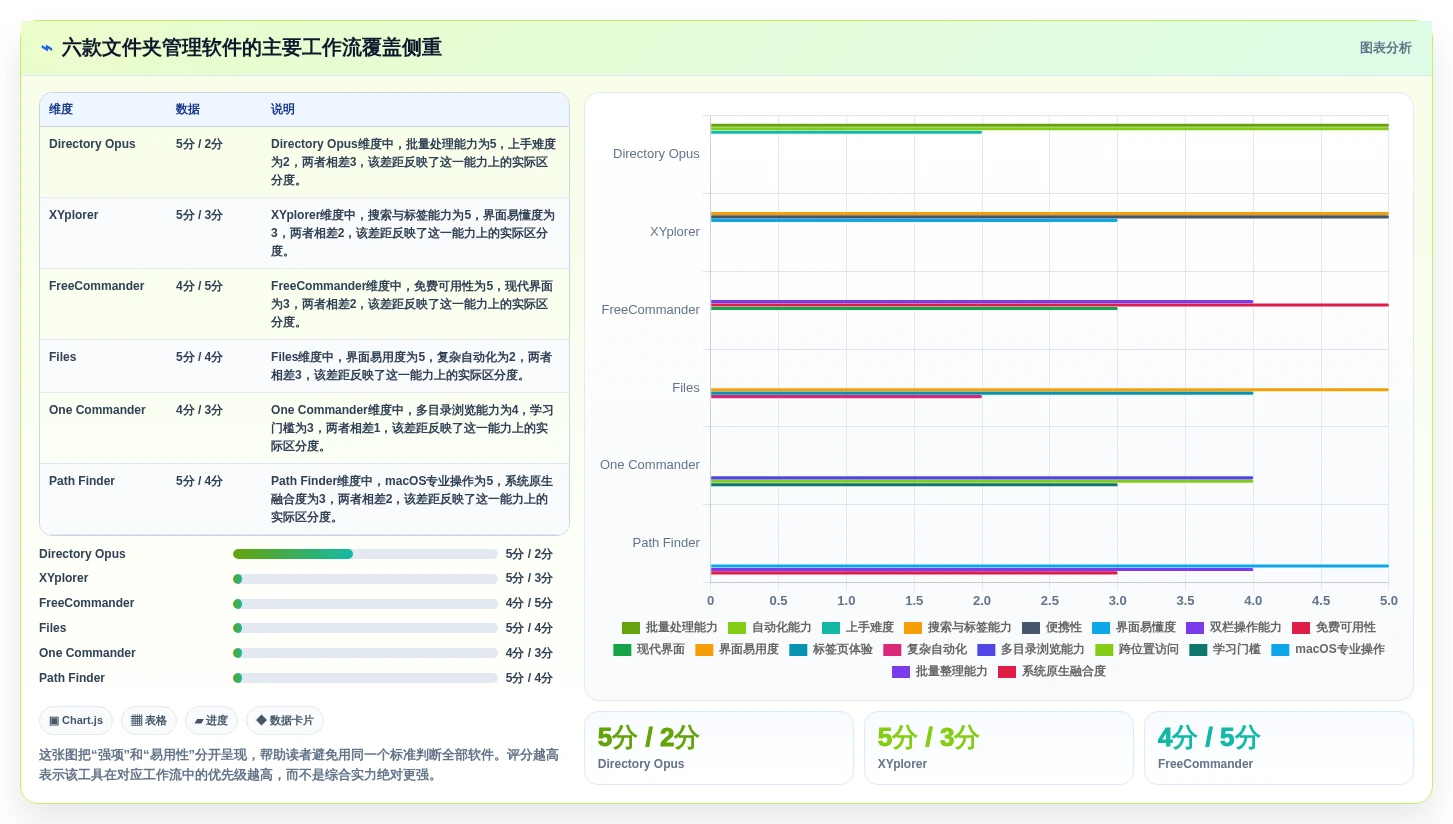1453x824 pixels.
Task: Select the XYplorer table row name
Action: click(x=73, y=215)
